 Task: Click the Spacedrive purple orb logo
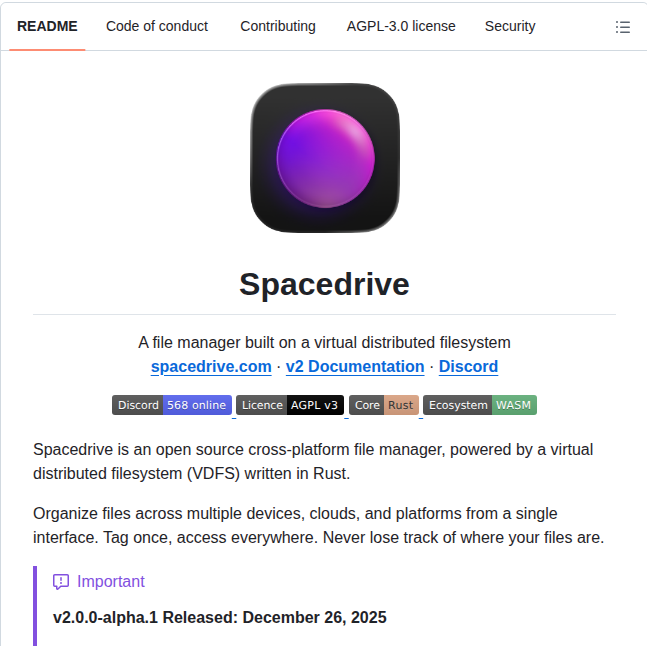tap(325, 158)
